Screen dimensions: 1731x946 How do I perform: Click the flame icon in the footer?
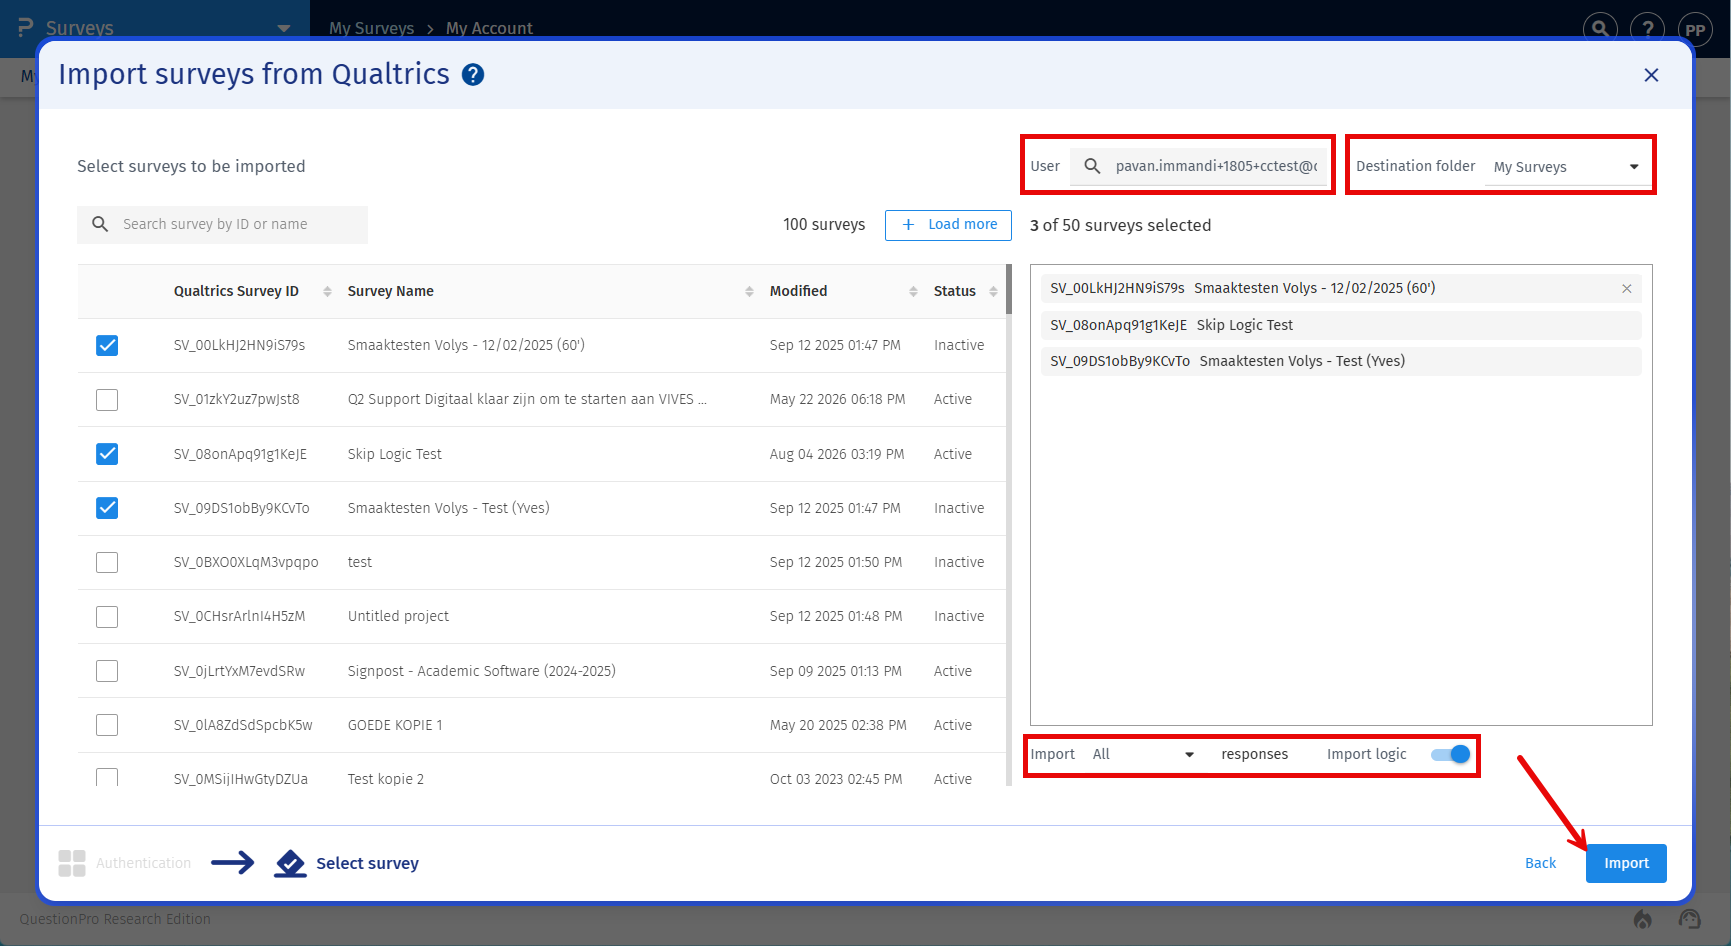[1643, 919]
